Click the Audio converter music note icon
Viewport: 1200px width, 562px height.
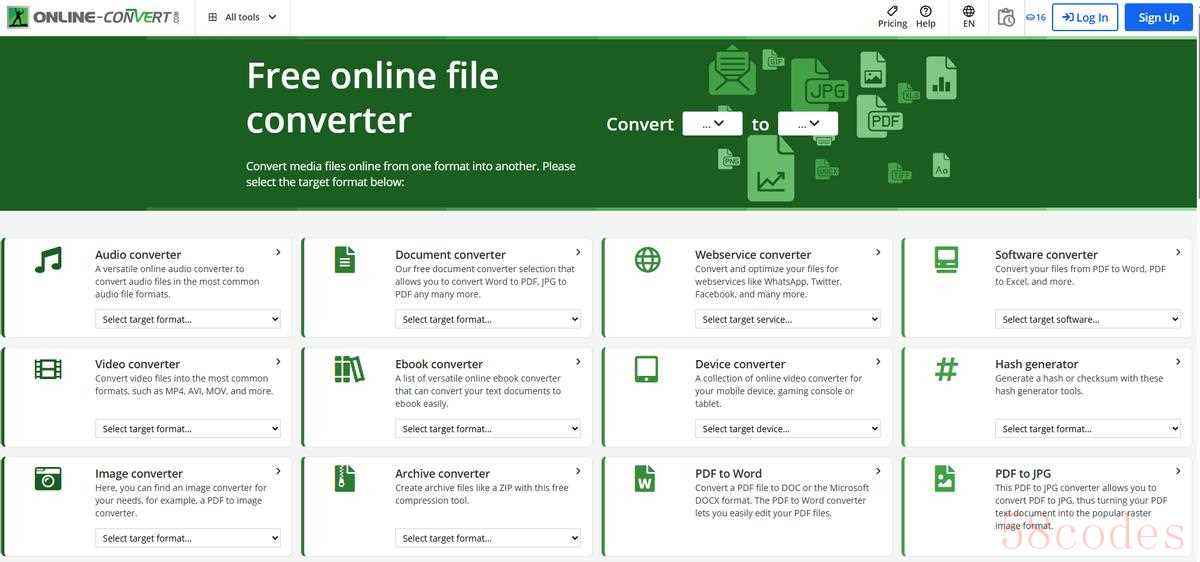pyautogui.click(x=48, y=260)
